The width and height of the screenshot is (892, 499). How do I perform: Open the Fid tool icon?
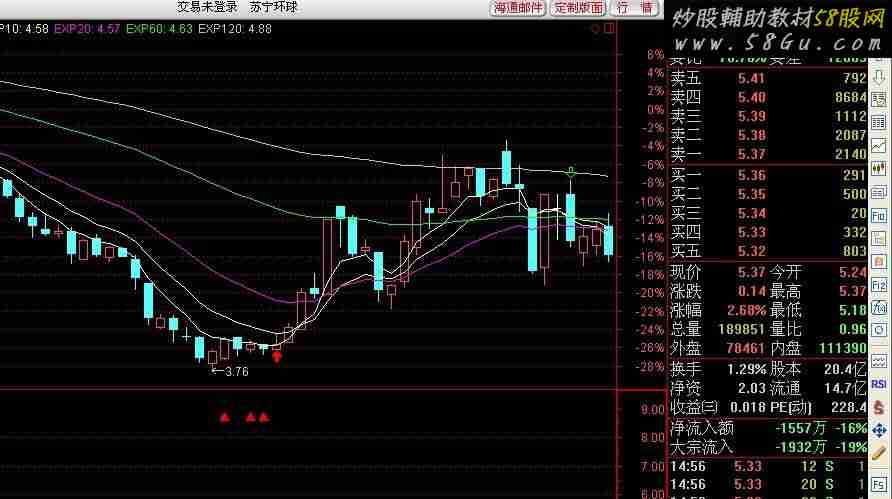coord(879,216)
